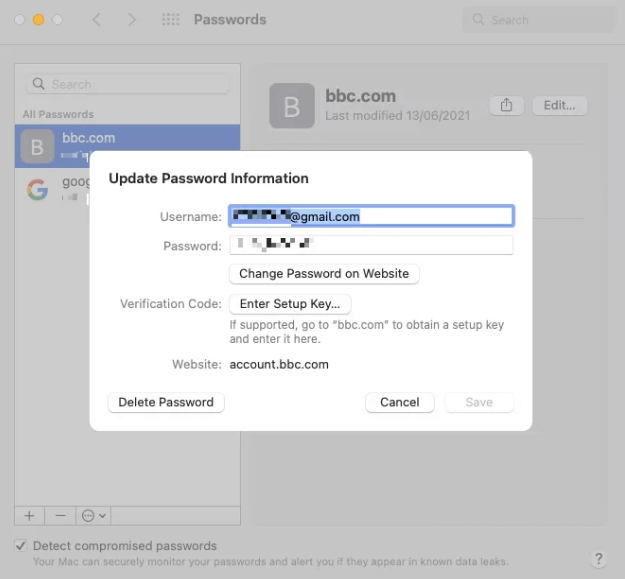
Task: Minimize the Passwords window with yellow button
Action: (39, 20)
